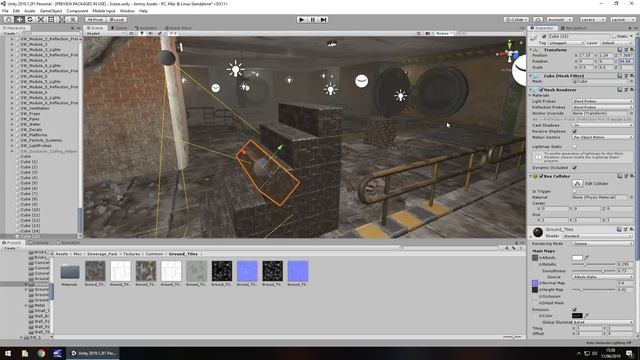Click the Pause button

point(313,19)
